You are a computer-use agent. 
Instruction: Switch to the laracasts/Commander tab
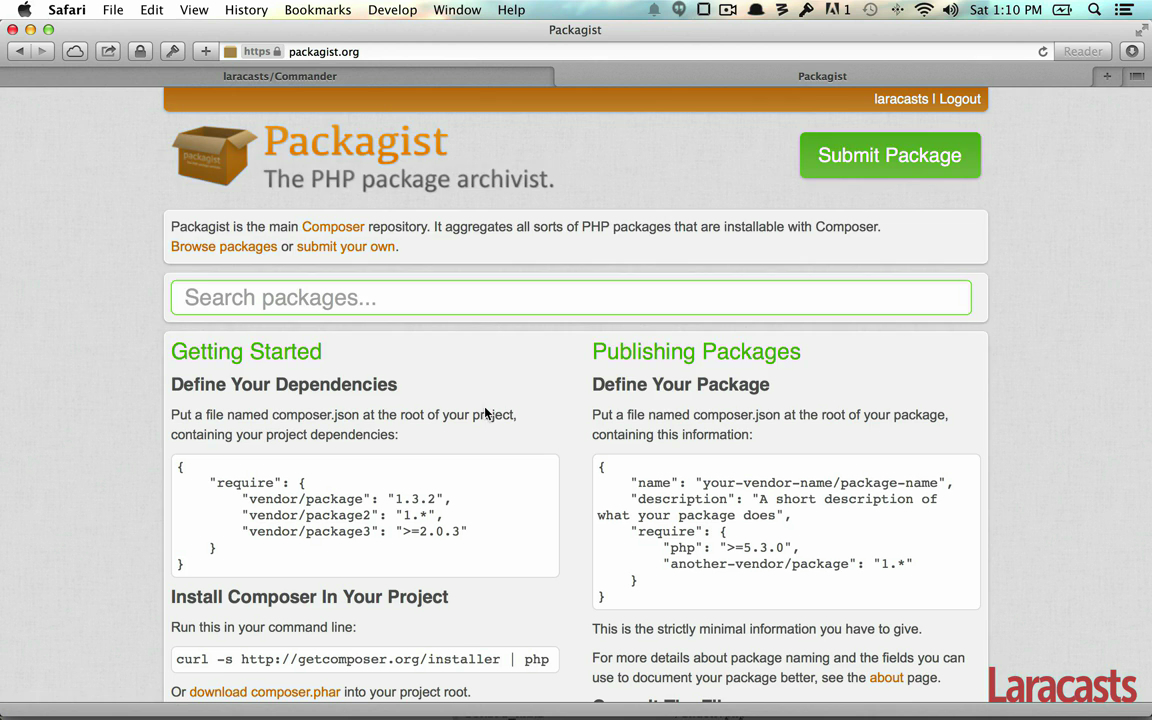[279, 76]
